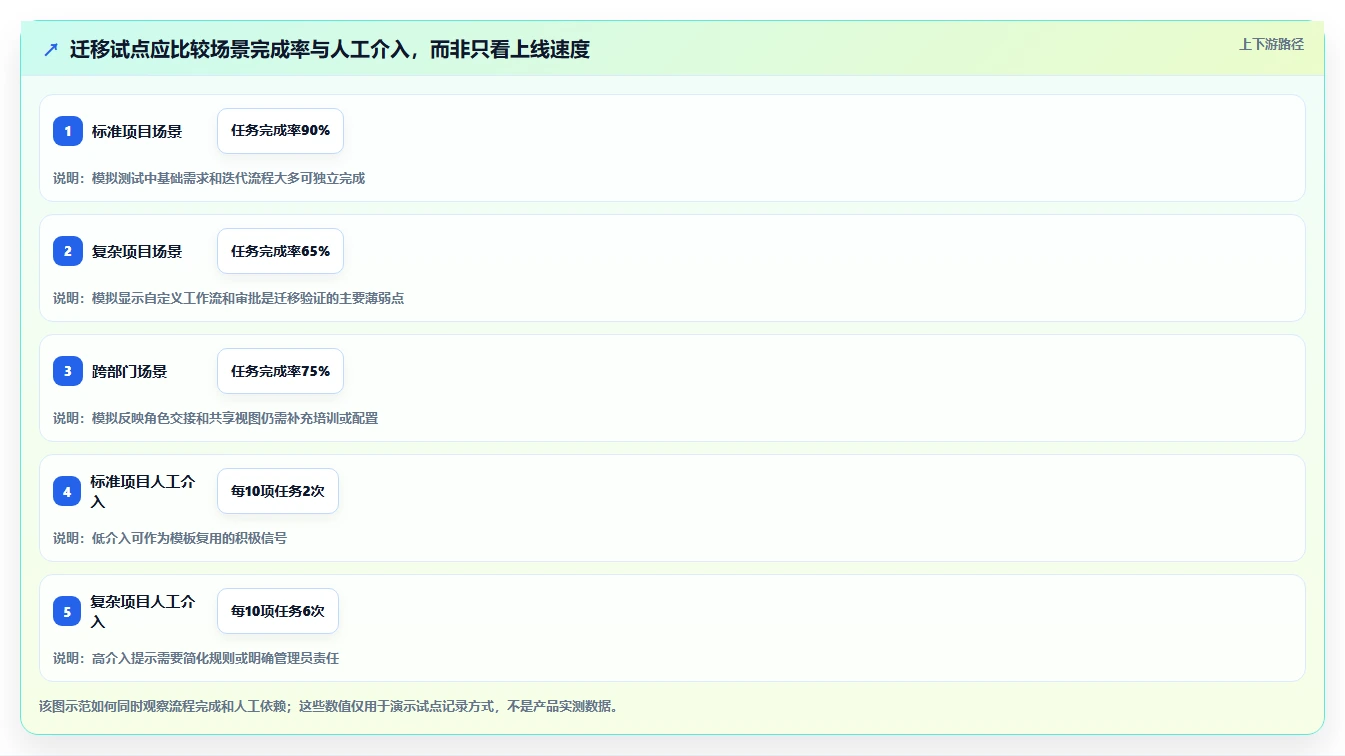The image size is (1345, 756).
Task: Click the note about 角色交接和共享视图
Action: pyautogui.click(x=216, y=418)
